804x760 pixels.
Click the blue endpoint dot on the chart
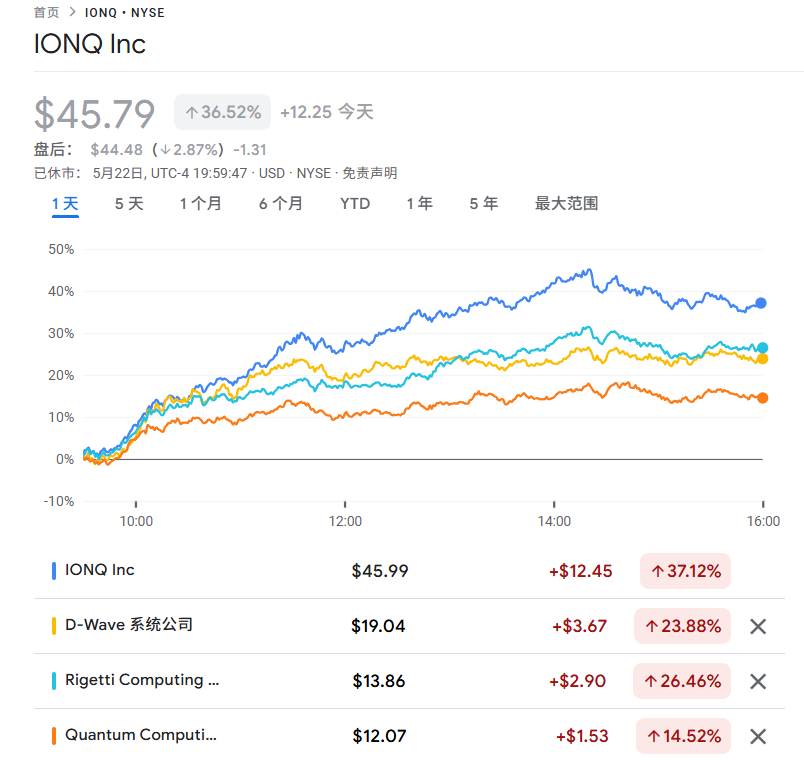[762, 302]
